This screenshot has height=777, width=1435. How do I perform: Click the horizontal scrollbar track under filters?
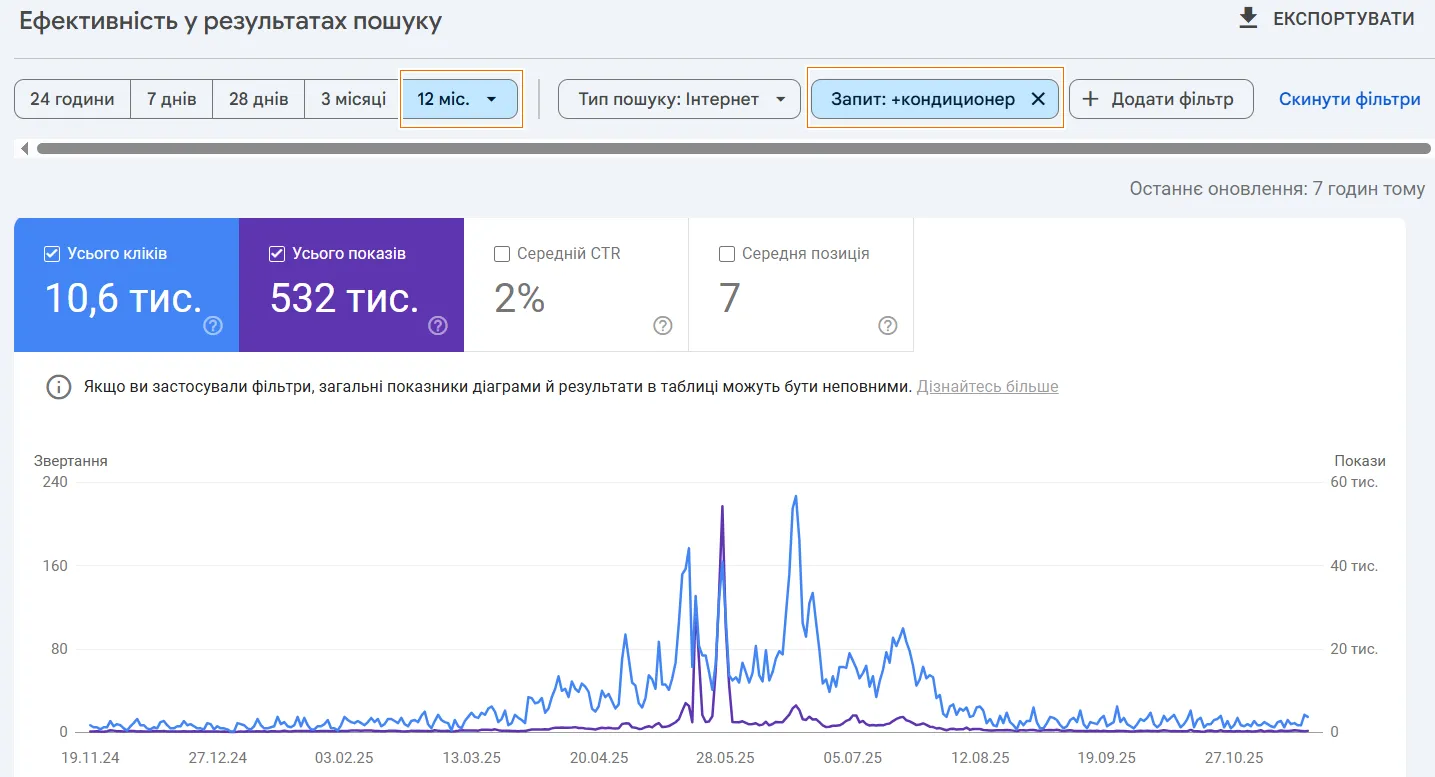pos(733,149)
